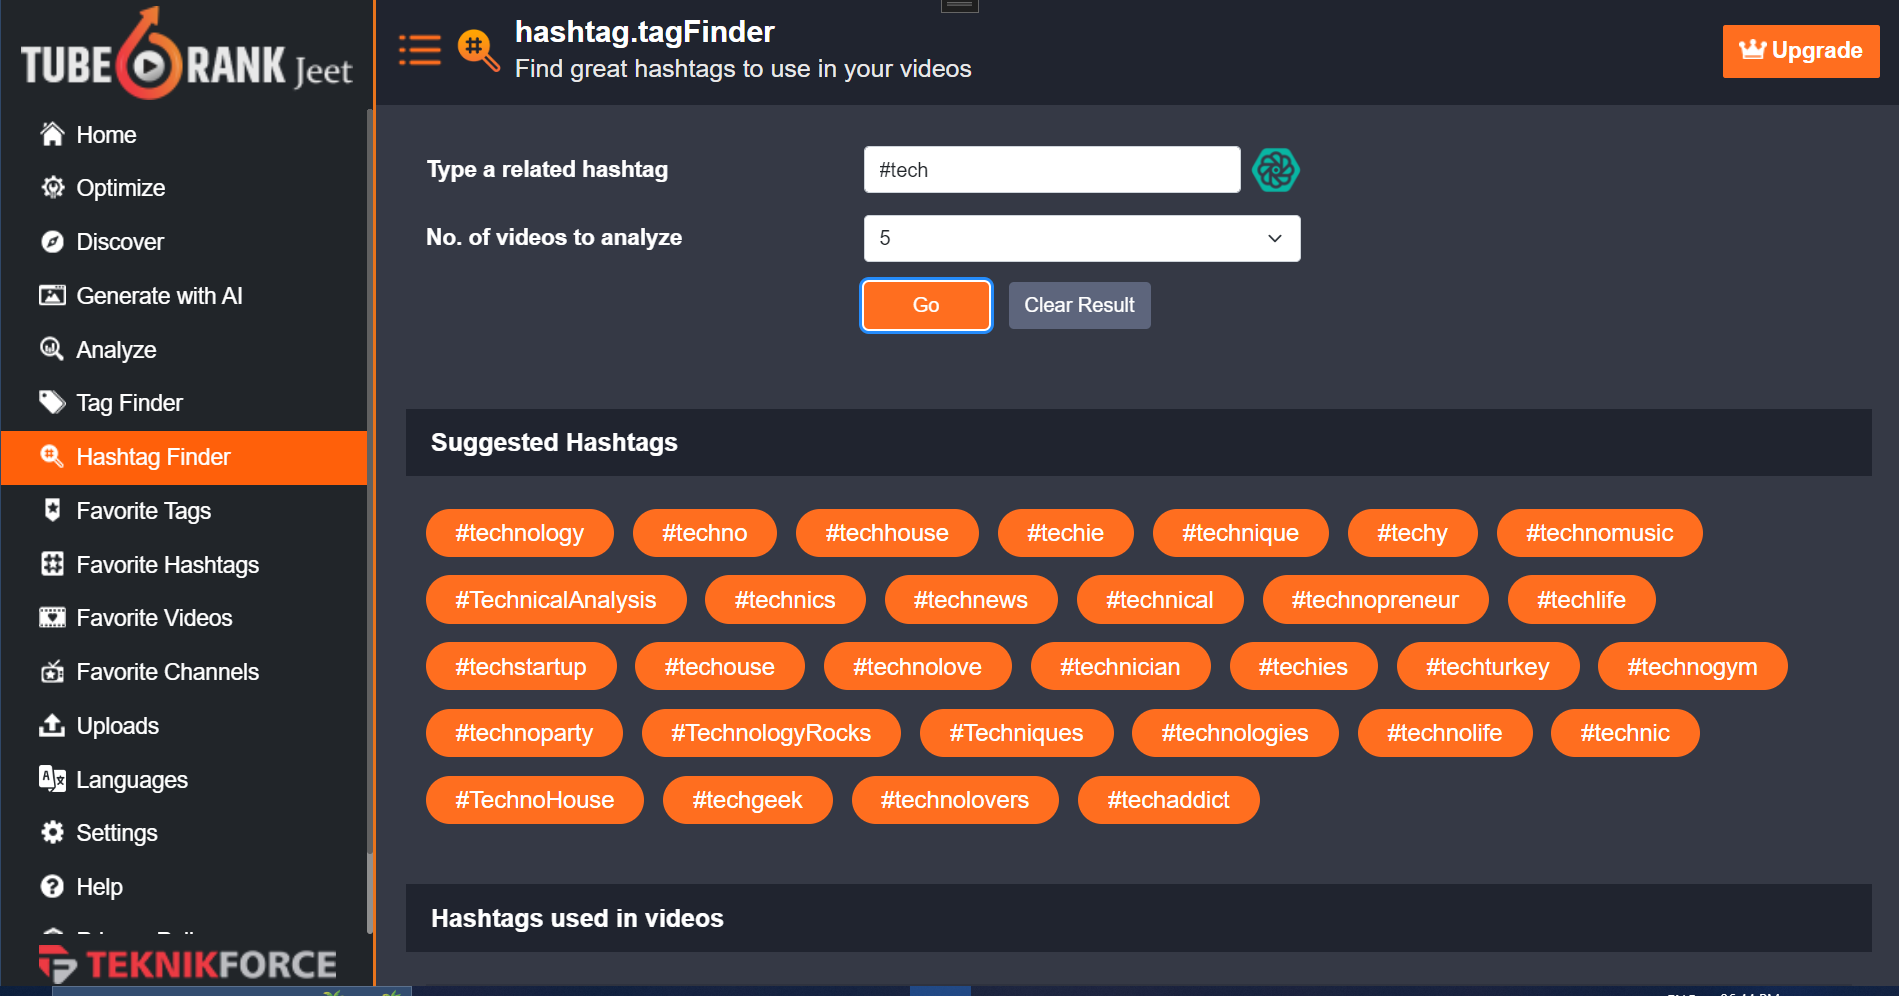This screenshot has width=1899, height=996.
Task: Click the Discover compass icon
Action: pos(52,241)
